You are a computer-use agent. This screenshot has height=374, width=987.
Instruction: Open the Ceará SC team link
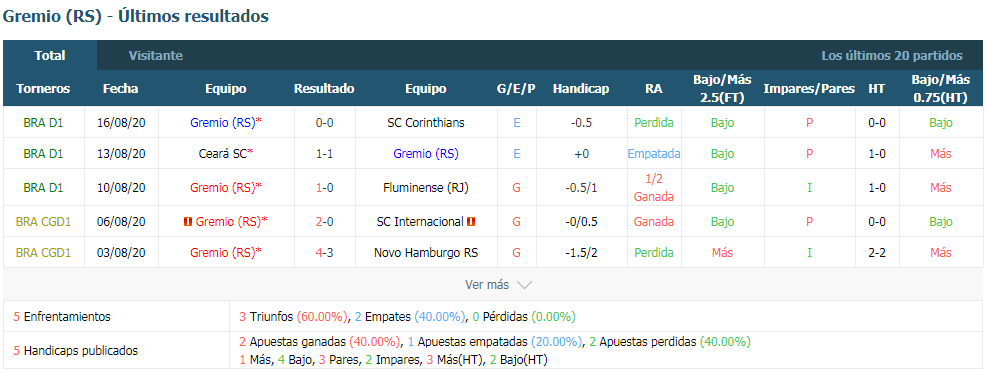(x=225, y=154)
